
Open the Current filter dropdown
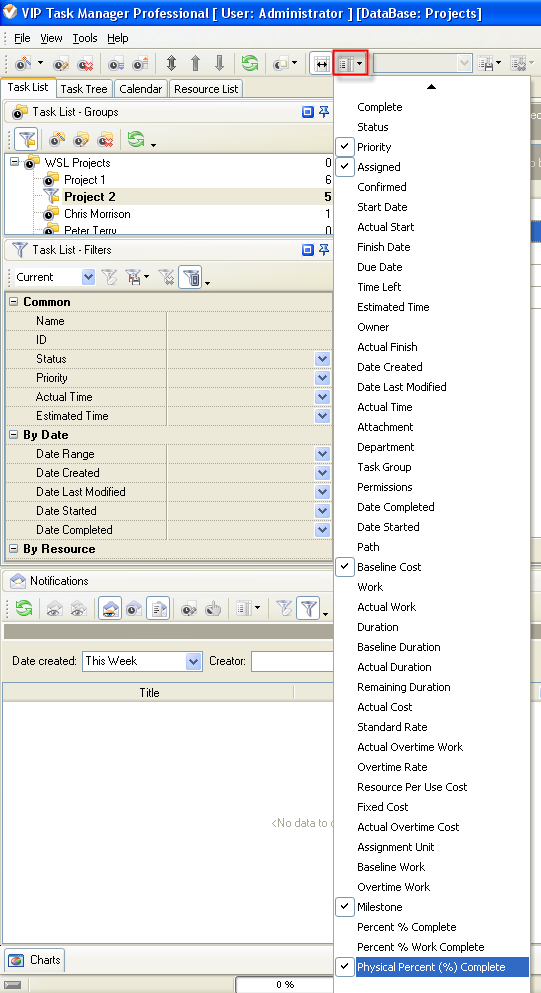pyautogui.click(x=88, y=277)
